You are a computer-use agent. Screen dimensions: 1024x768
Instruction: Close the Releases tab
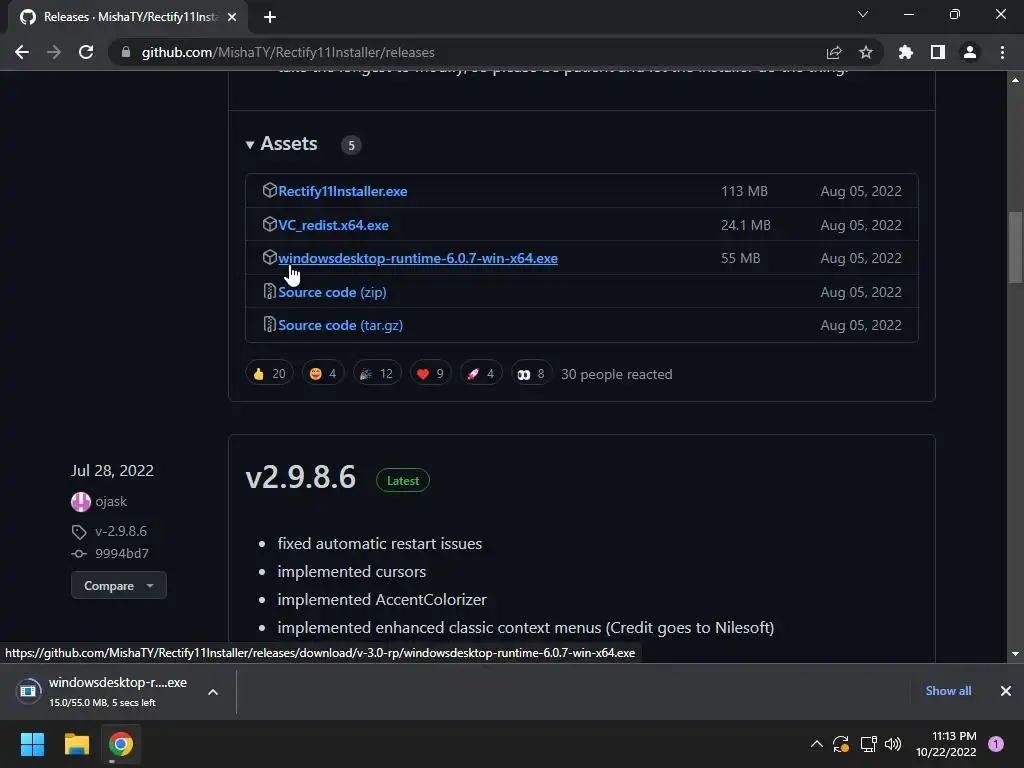pos(232,17)
